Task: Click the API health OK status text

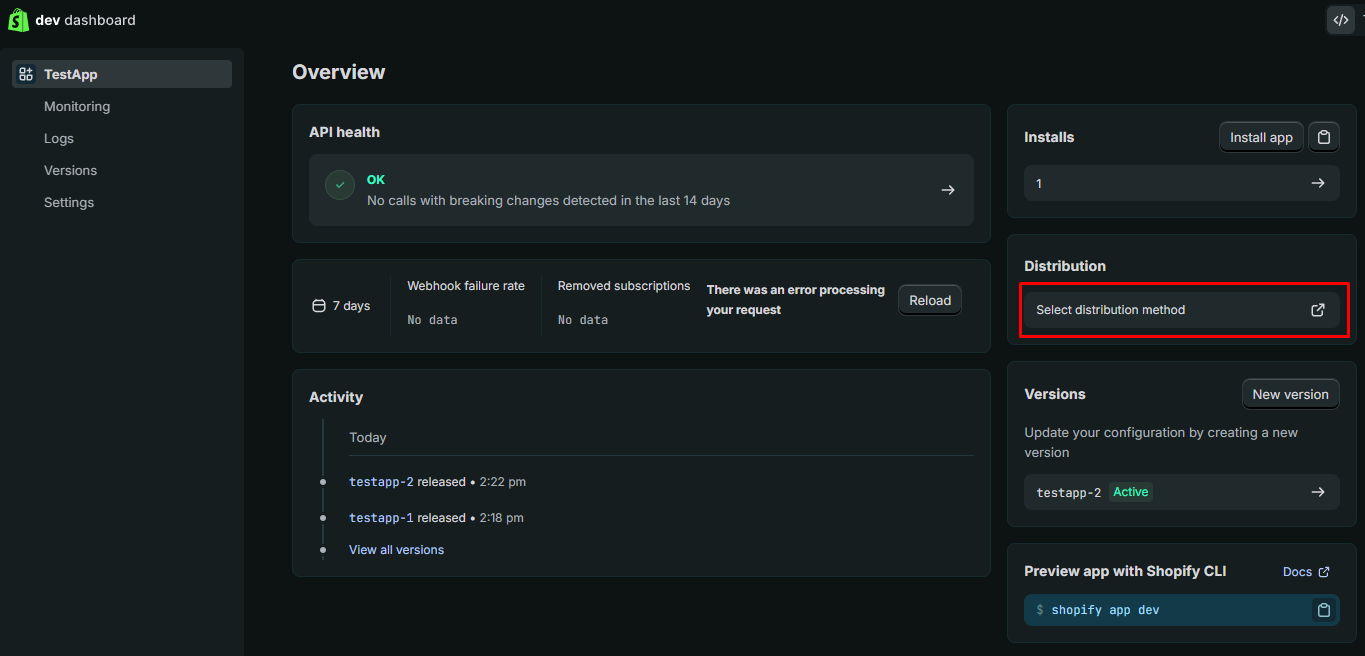Action: point(376,180)
